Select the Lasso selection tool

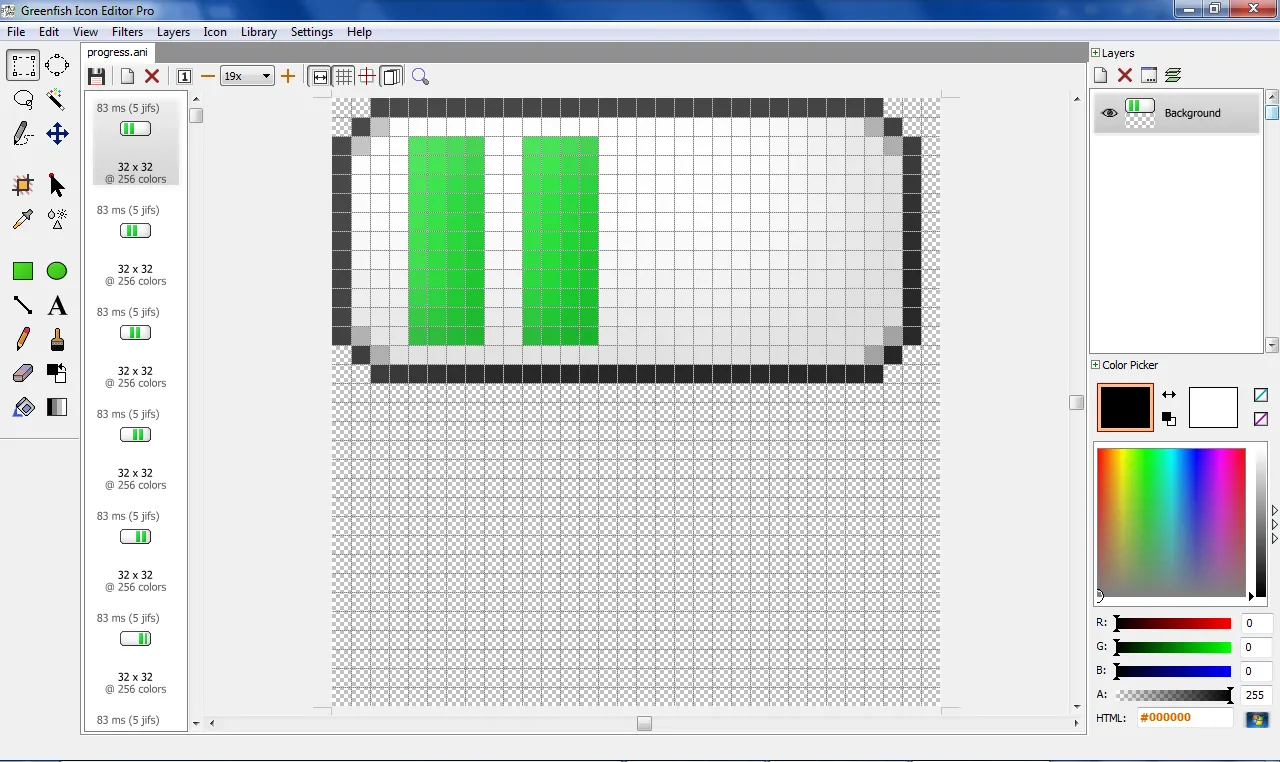pos(24,100)
